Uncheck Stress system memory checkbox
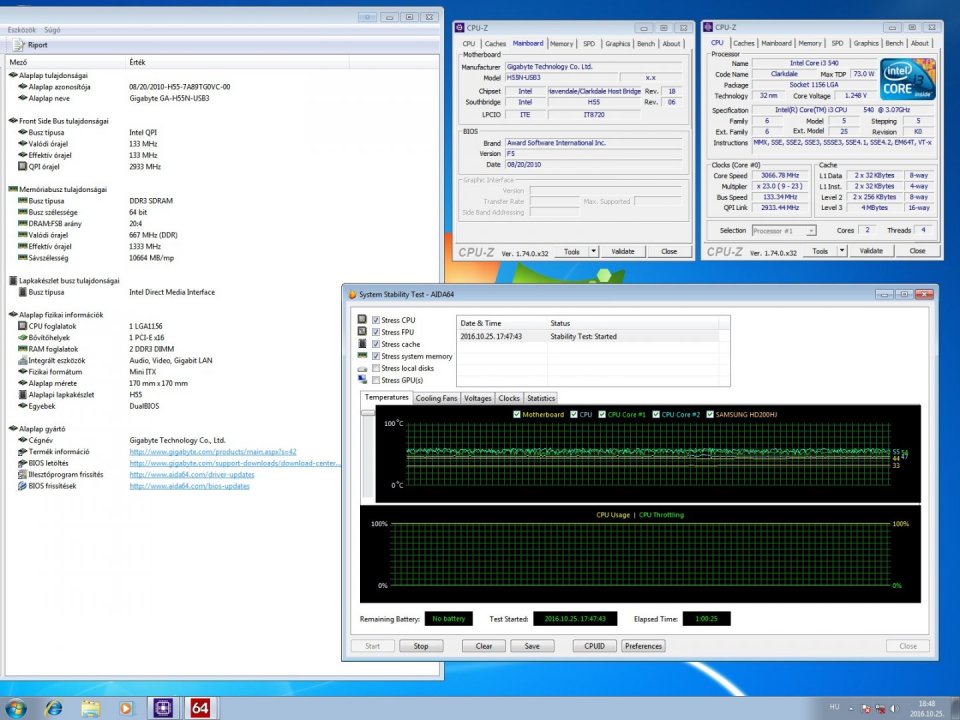Image resolution: width=960 pixels, height=720 pixels. coord(376,356)
